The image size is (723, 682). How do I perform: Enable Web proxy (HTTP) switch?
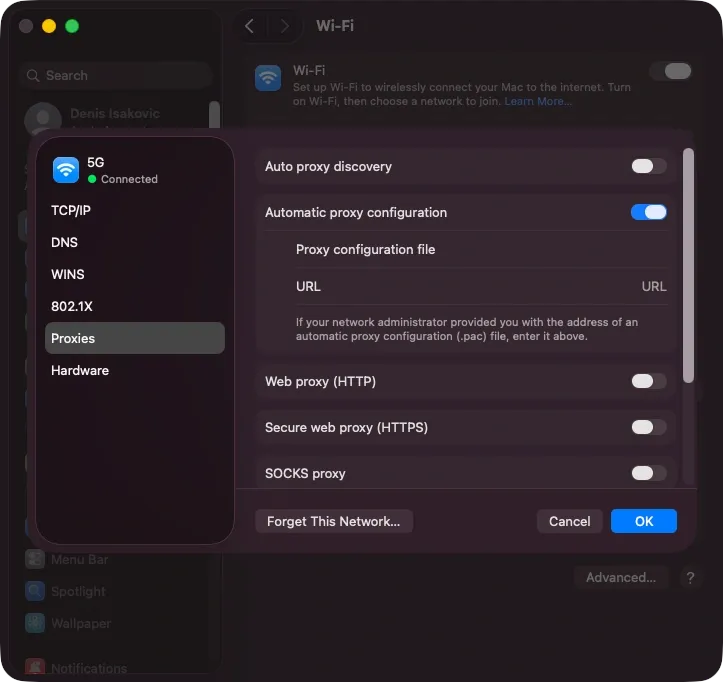pos(649,381)
